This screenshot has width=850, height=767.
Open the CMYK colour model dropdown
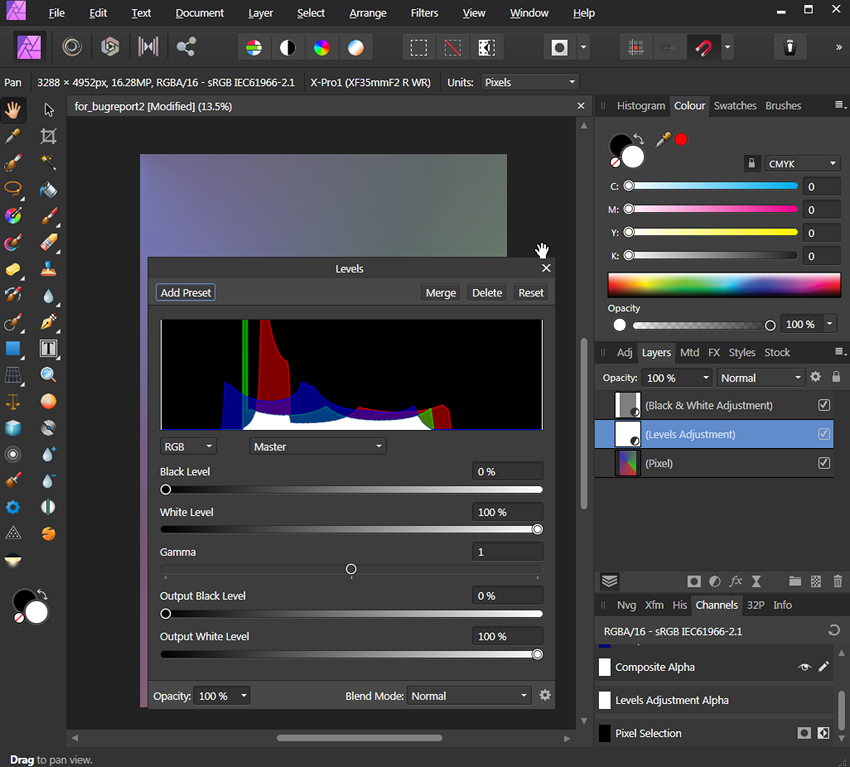802,162
